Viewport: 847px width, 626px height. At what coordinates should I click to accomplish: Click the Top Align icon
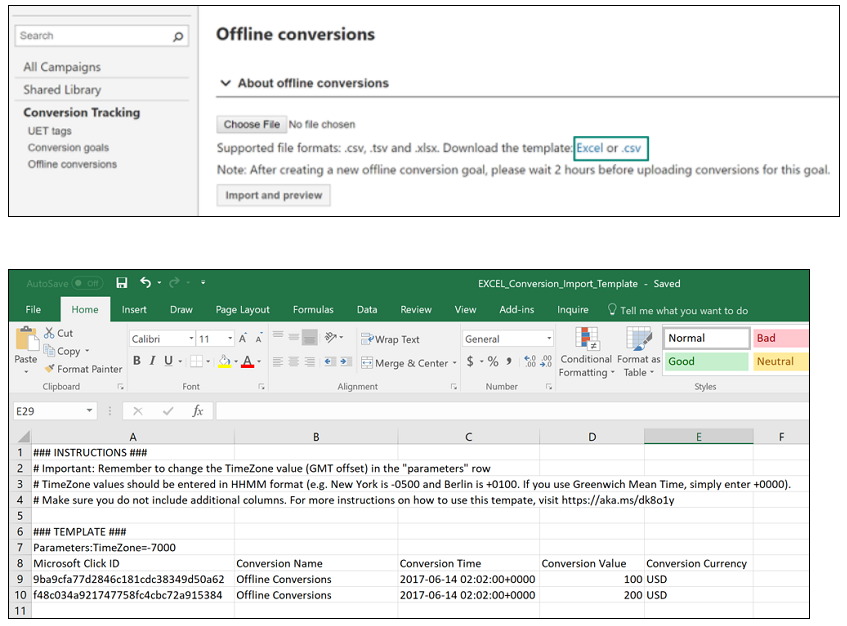tap(278, 337)
